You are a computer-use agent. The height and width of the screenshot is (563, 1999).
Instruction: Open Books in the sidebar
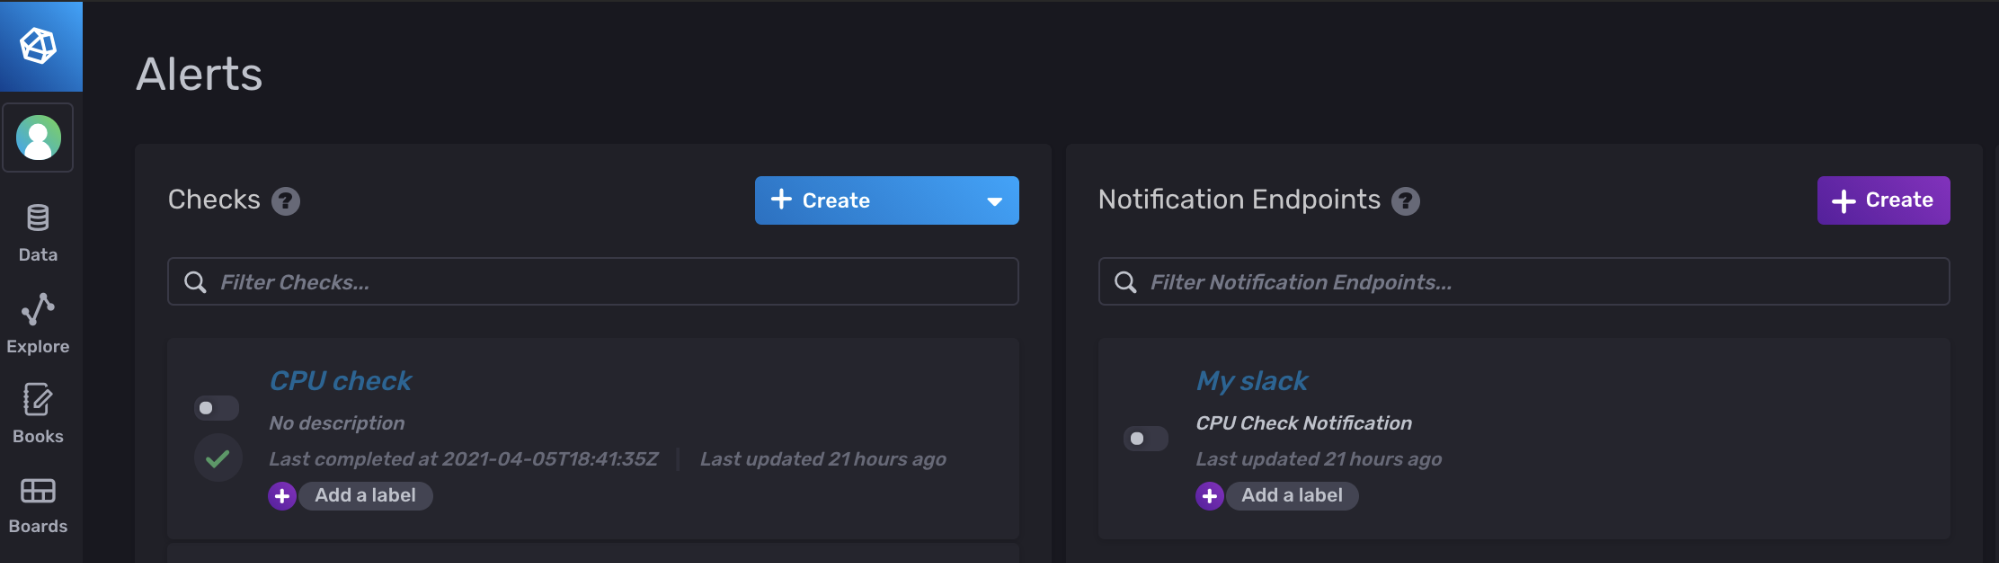(38, 413)
